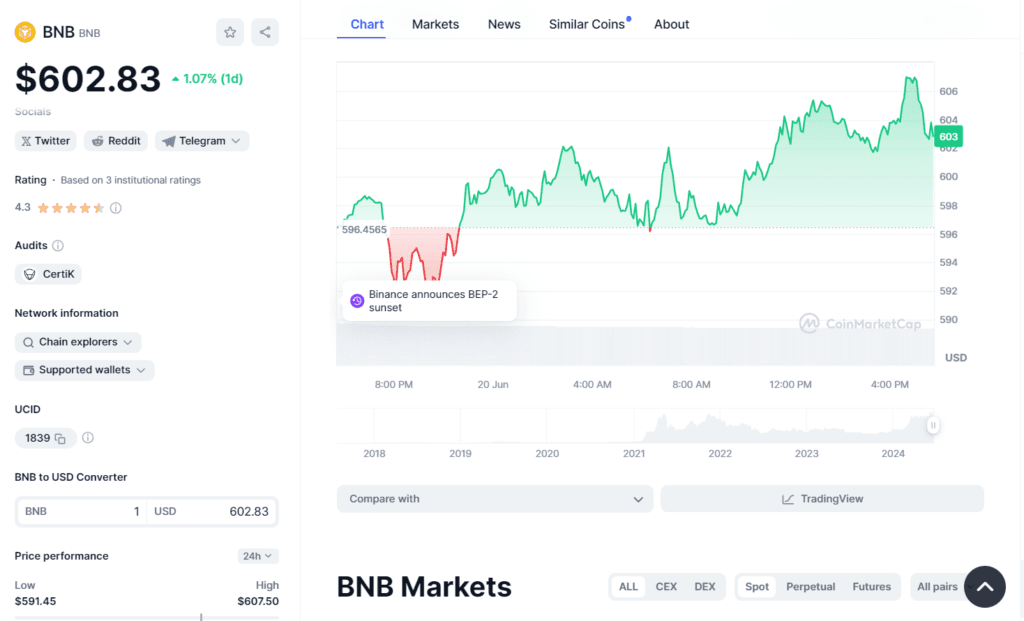Viewport: 1024px width, 621px height.
Task: Click the 1.07% (1d) change indicator
Action: (x=208, y=79)
